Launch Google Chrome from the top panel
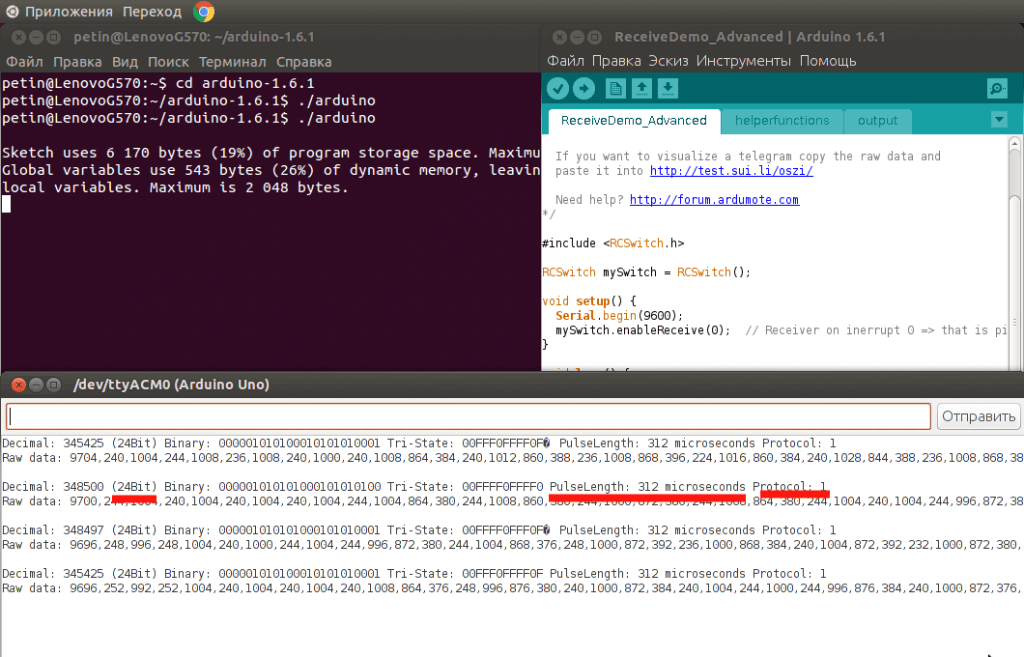 click(x=203, y=12)
